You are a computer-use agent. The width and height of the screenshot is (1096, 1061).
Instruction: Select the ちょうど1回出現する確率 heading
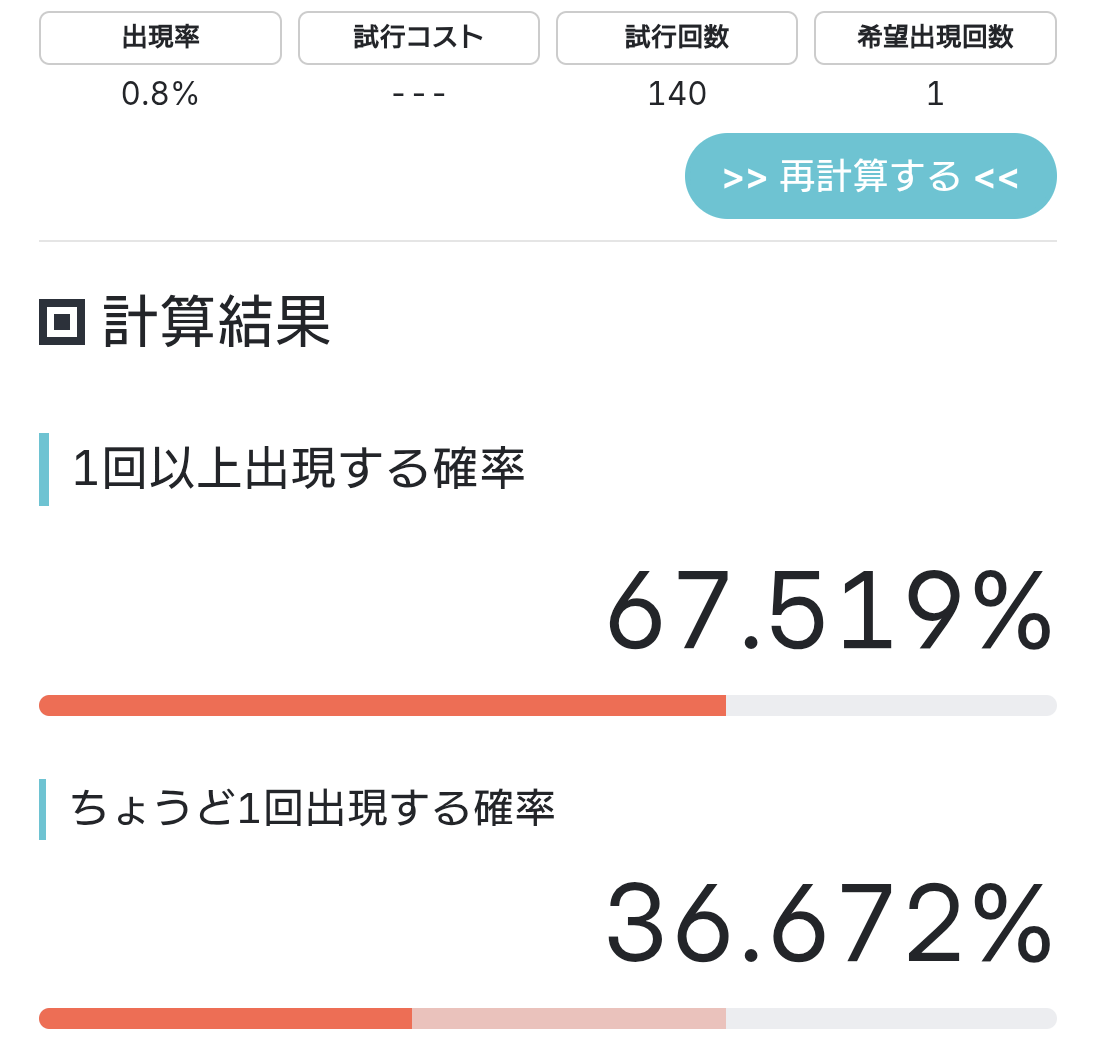[x=312, y=809]
